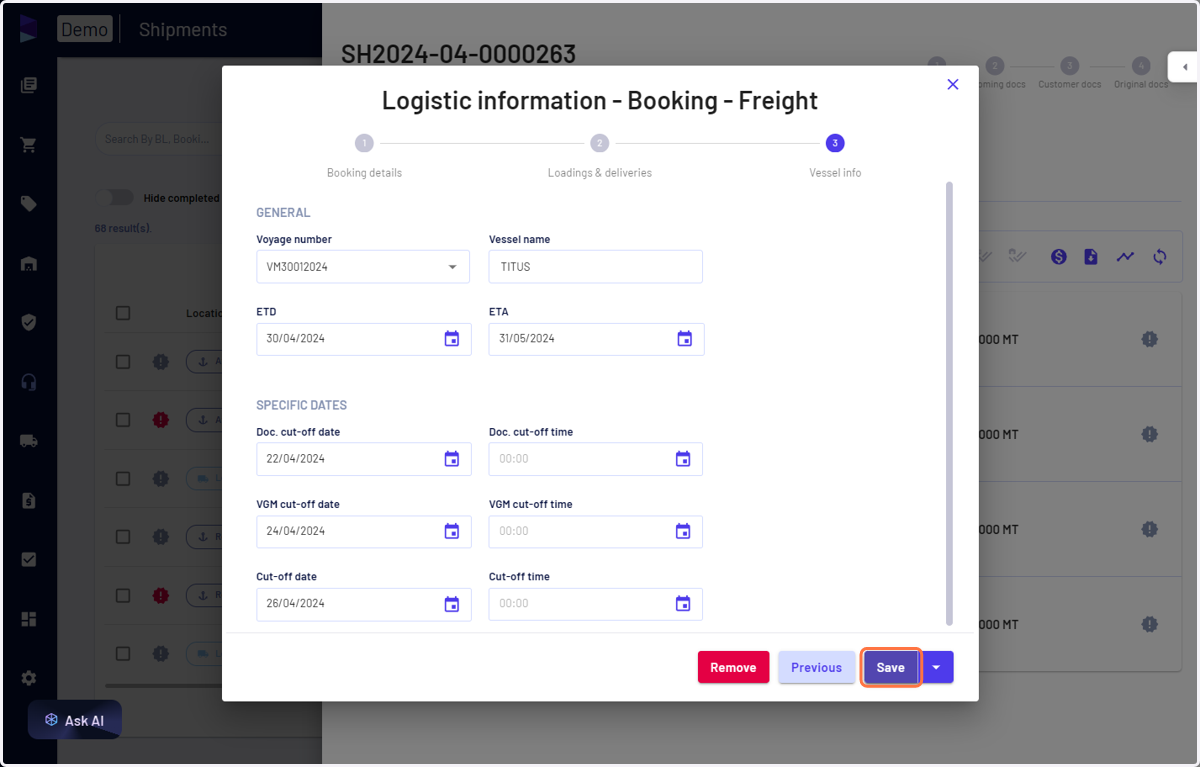The height and width of the screenshot is (767, 1200).
Task: Tick the second shipment row checkbox
Action: point(123,420)
